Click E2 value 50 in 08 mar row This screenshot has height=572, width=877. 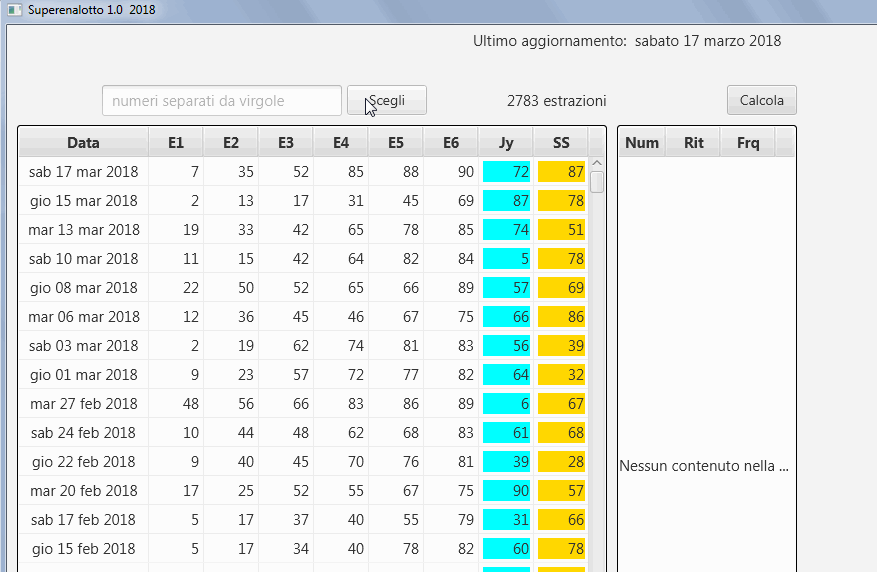click(x=246, y=288)
